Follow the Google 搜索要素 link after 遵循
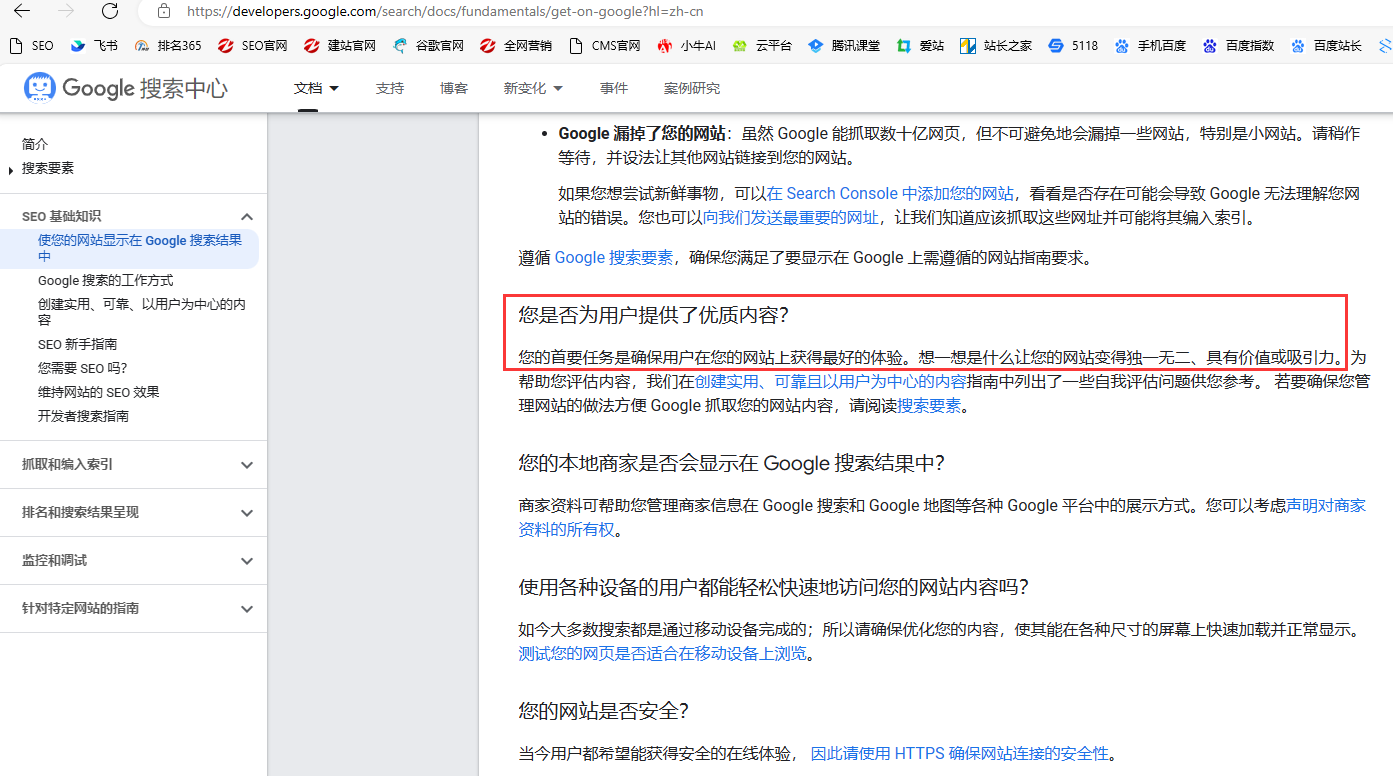1393x776 pixels. pos(614,258)
